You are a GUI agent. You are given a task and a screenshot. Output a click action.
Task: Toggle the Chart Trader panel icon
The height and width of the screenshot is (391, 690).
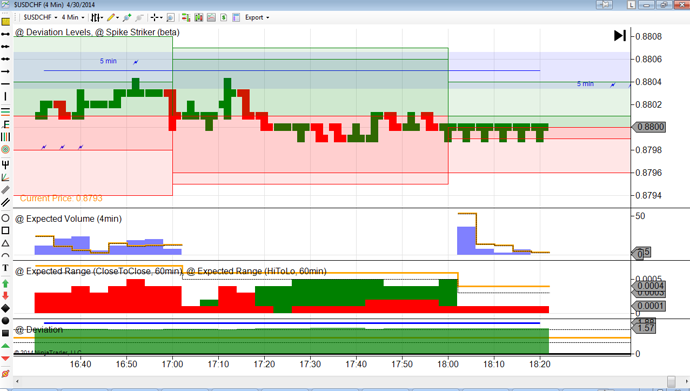click(x=186, y=18)
